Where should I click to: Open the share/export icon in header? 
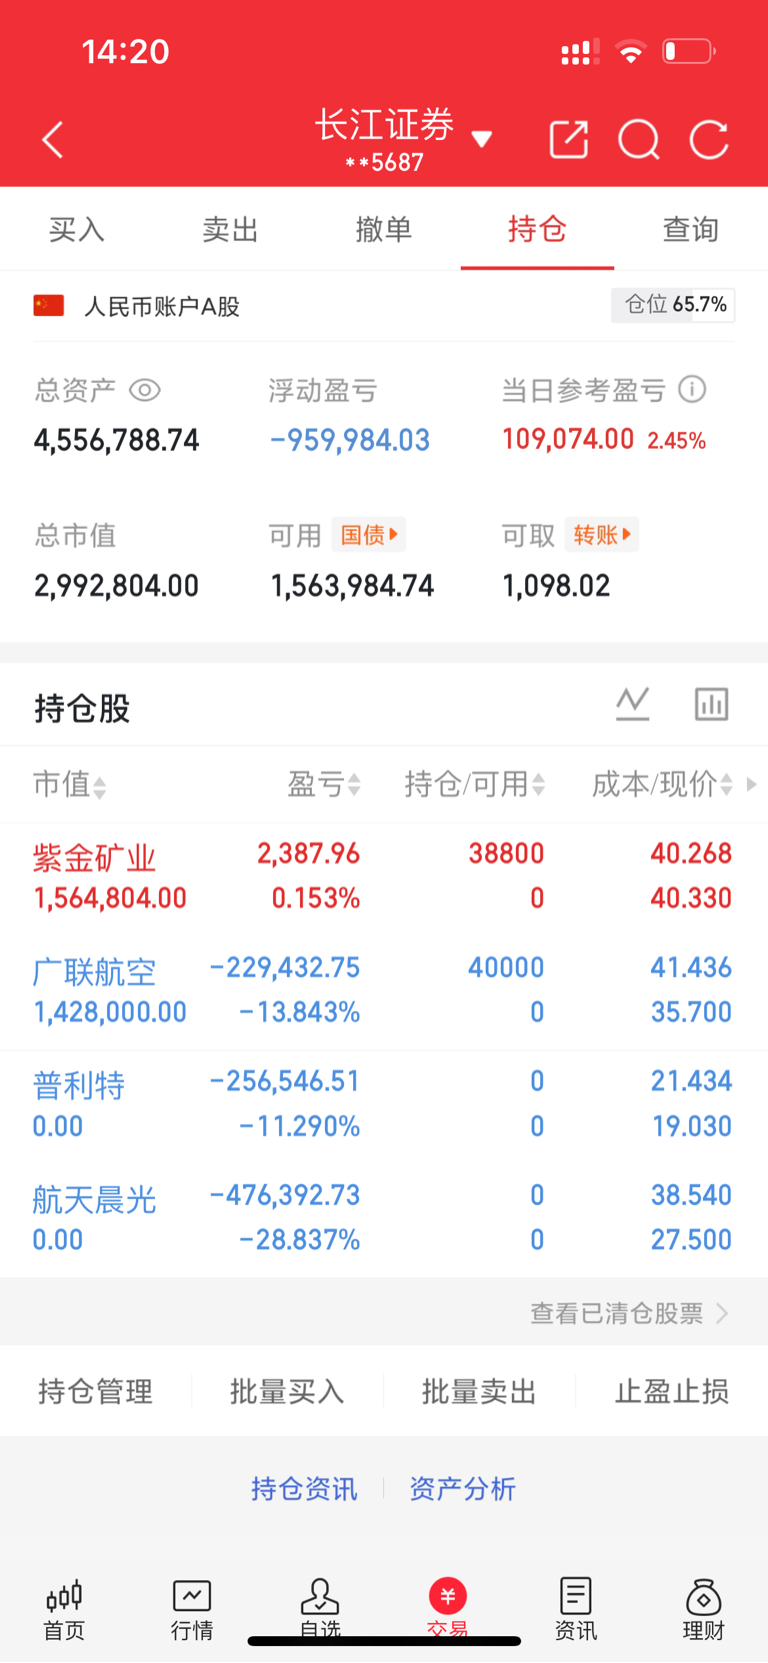569,140
